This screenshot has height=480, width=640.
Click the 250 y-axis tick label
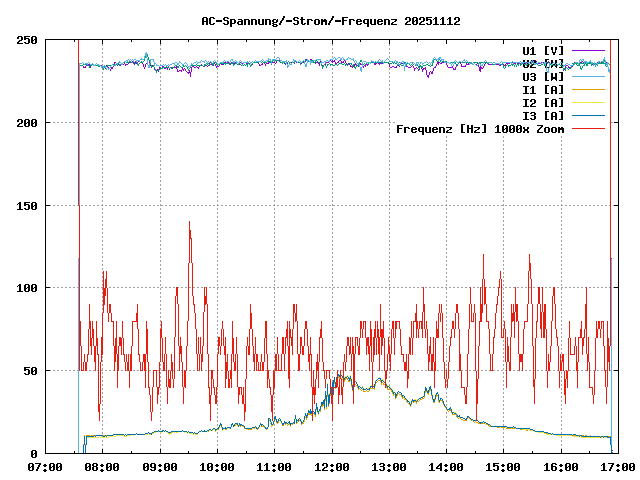click(x=28, y=40)
